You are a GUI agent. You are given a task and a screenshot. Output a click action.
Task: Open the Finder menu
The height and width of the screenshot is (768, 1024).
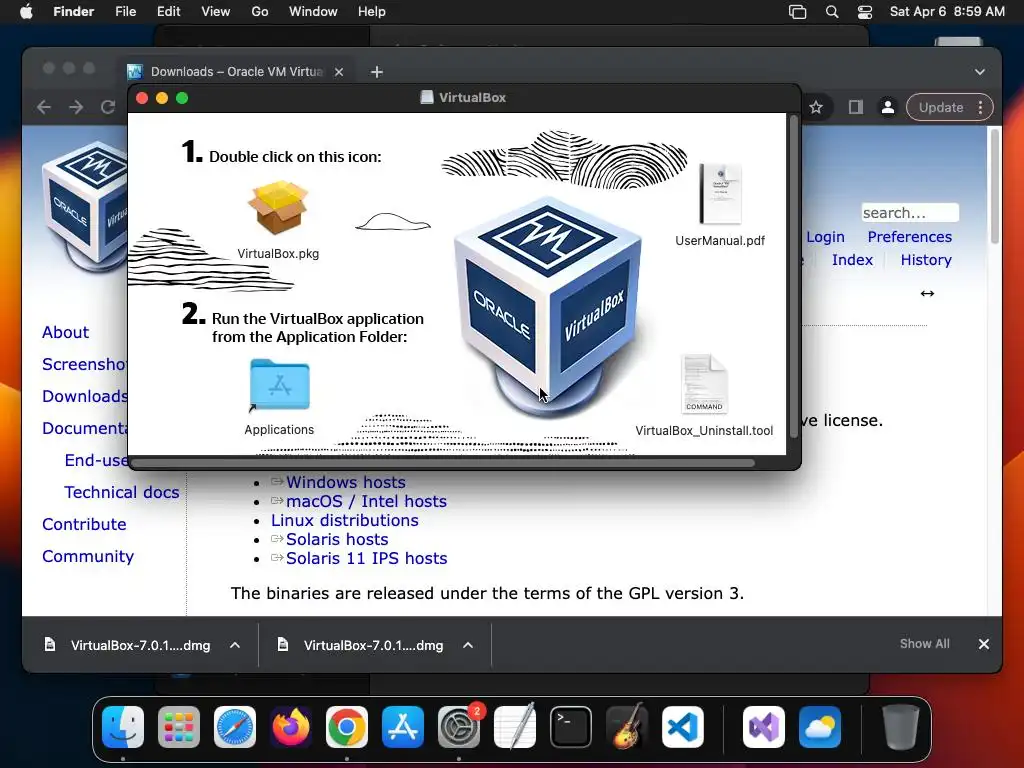[x=73, y=12]
